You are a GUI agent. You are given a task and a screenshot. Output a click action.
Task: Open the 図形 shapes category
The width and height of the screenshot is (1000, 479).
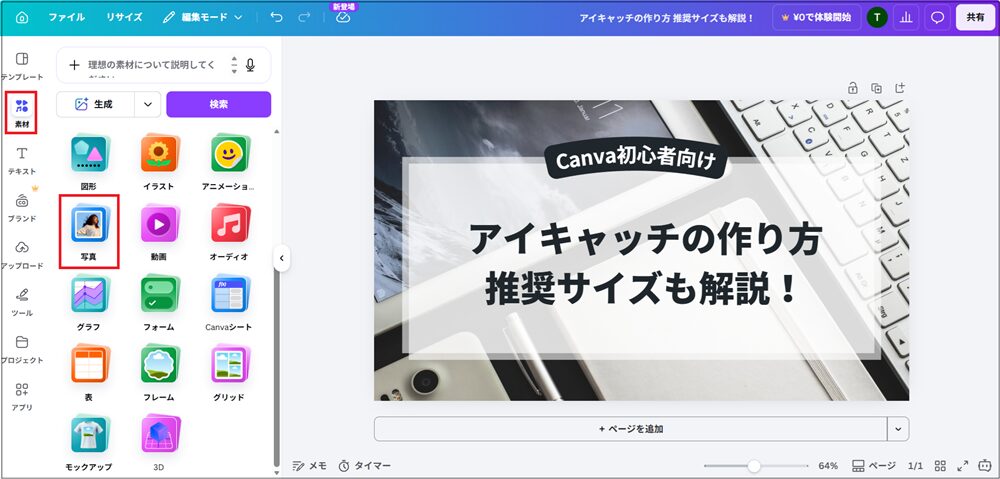[89, 162]
